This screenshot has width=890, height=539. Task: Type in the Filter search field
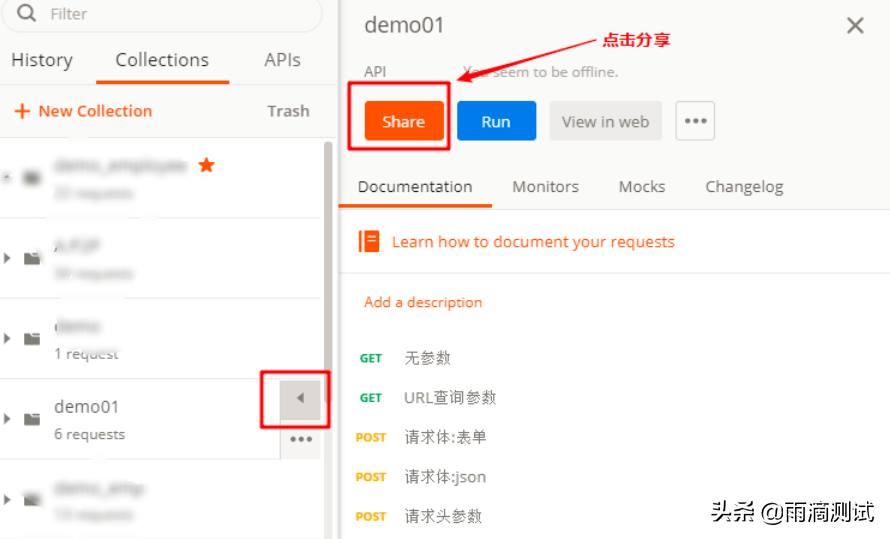click(170, 14)
